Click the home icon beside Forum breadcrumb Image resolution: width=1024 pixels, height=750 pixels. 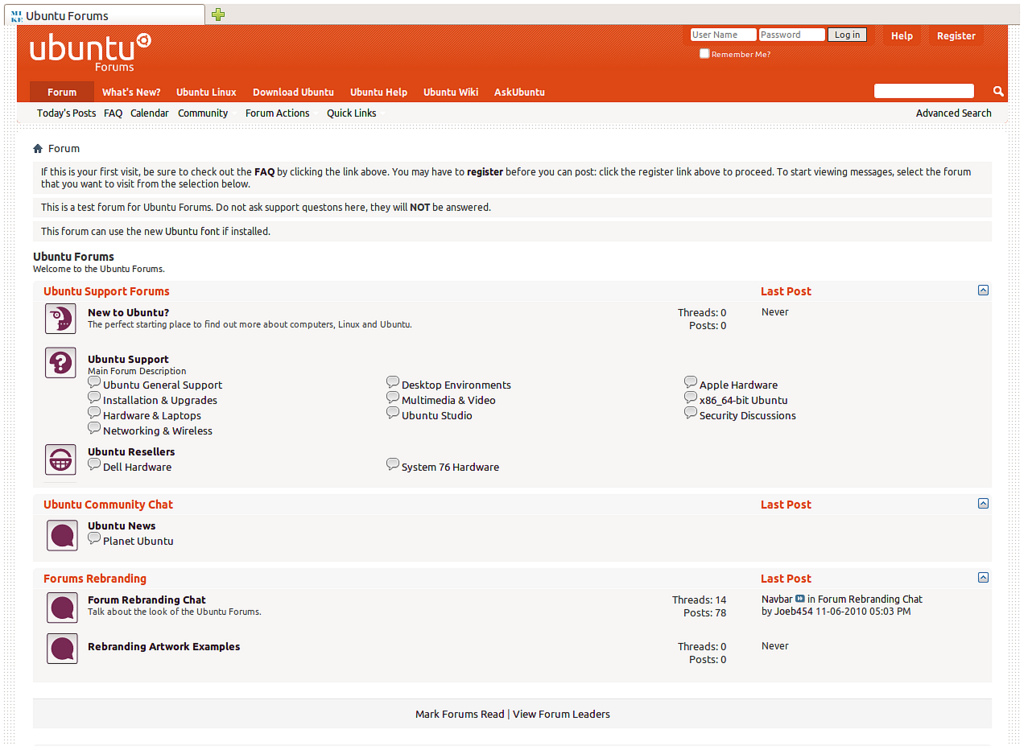click(x=38, y=148)
